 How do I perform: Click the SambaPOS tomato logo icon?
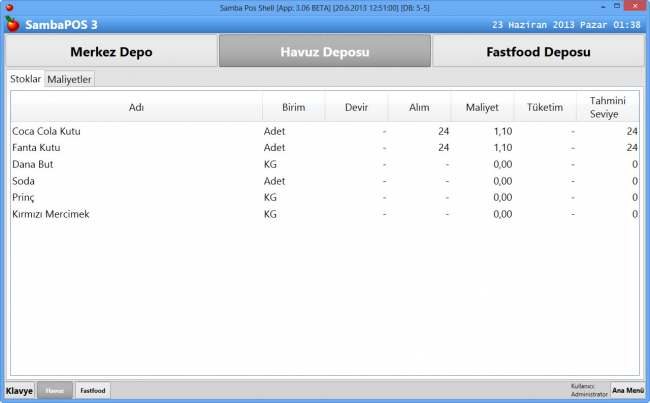12,24
